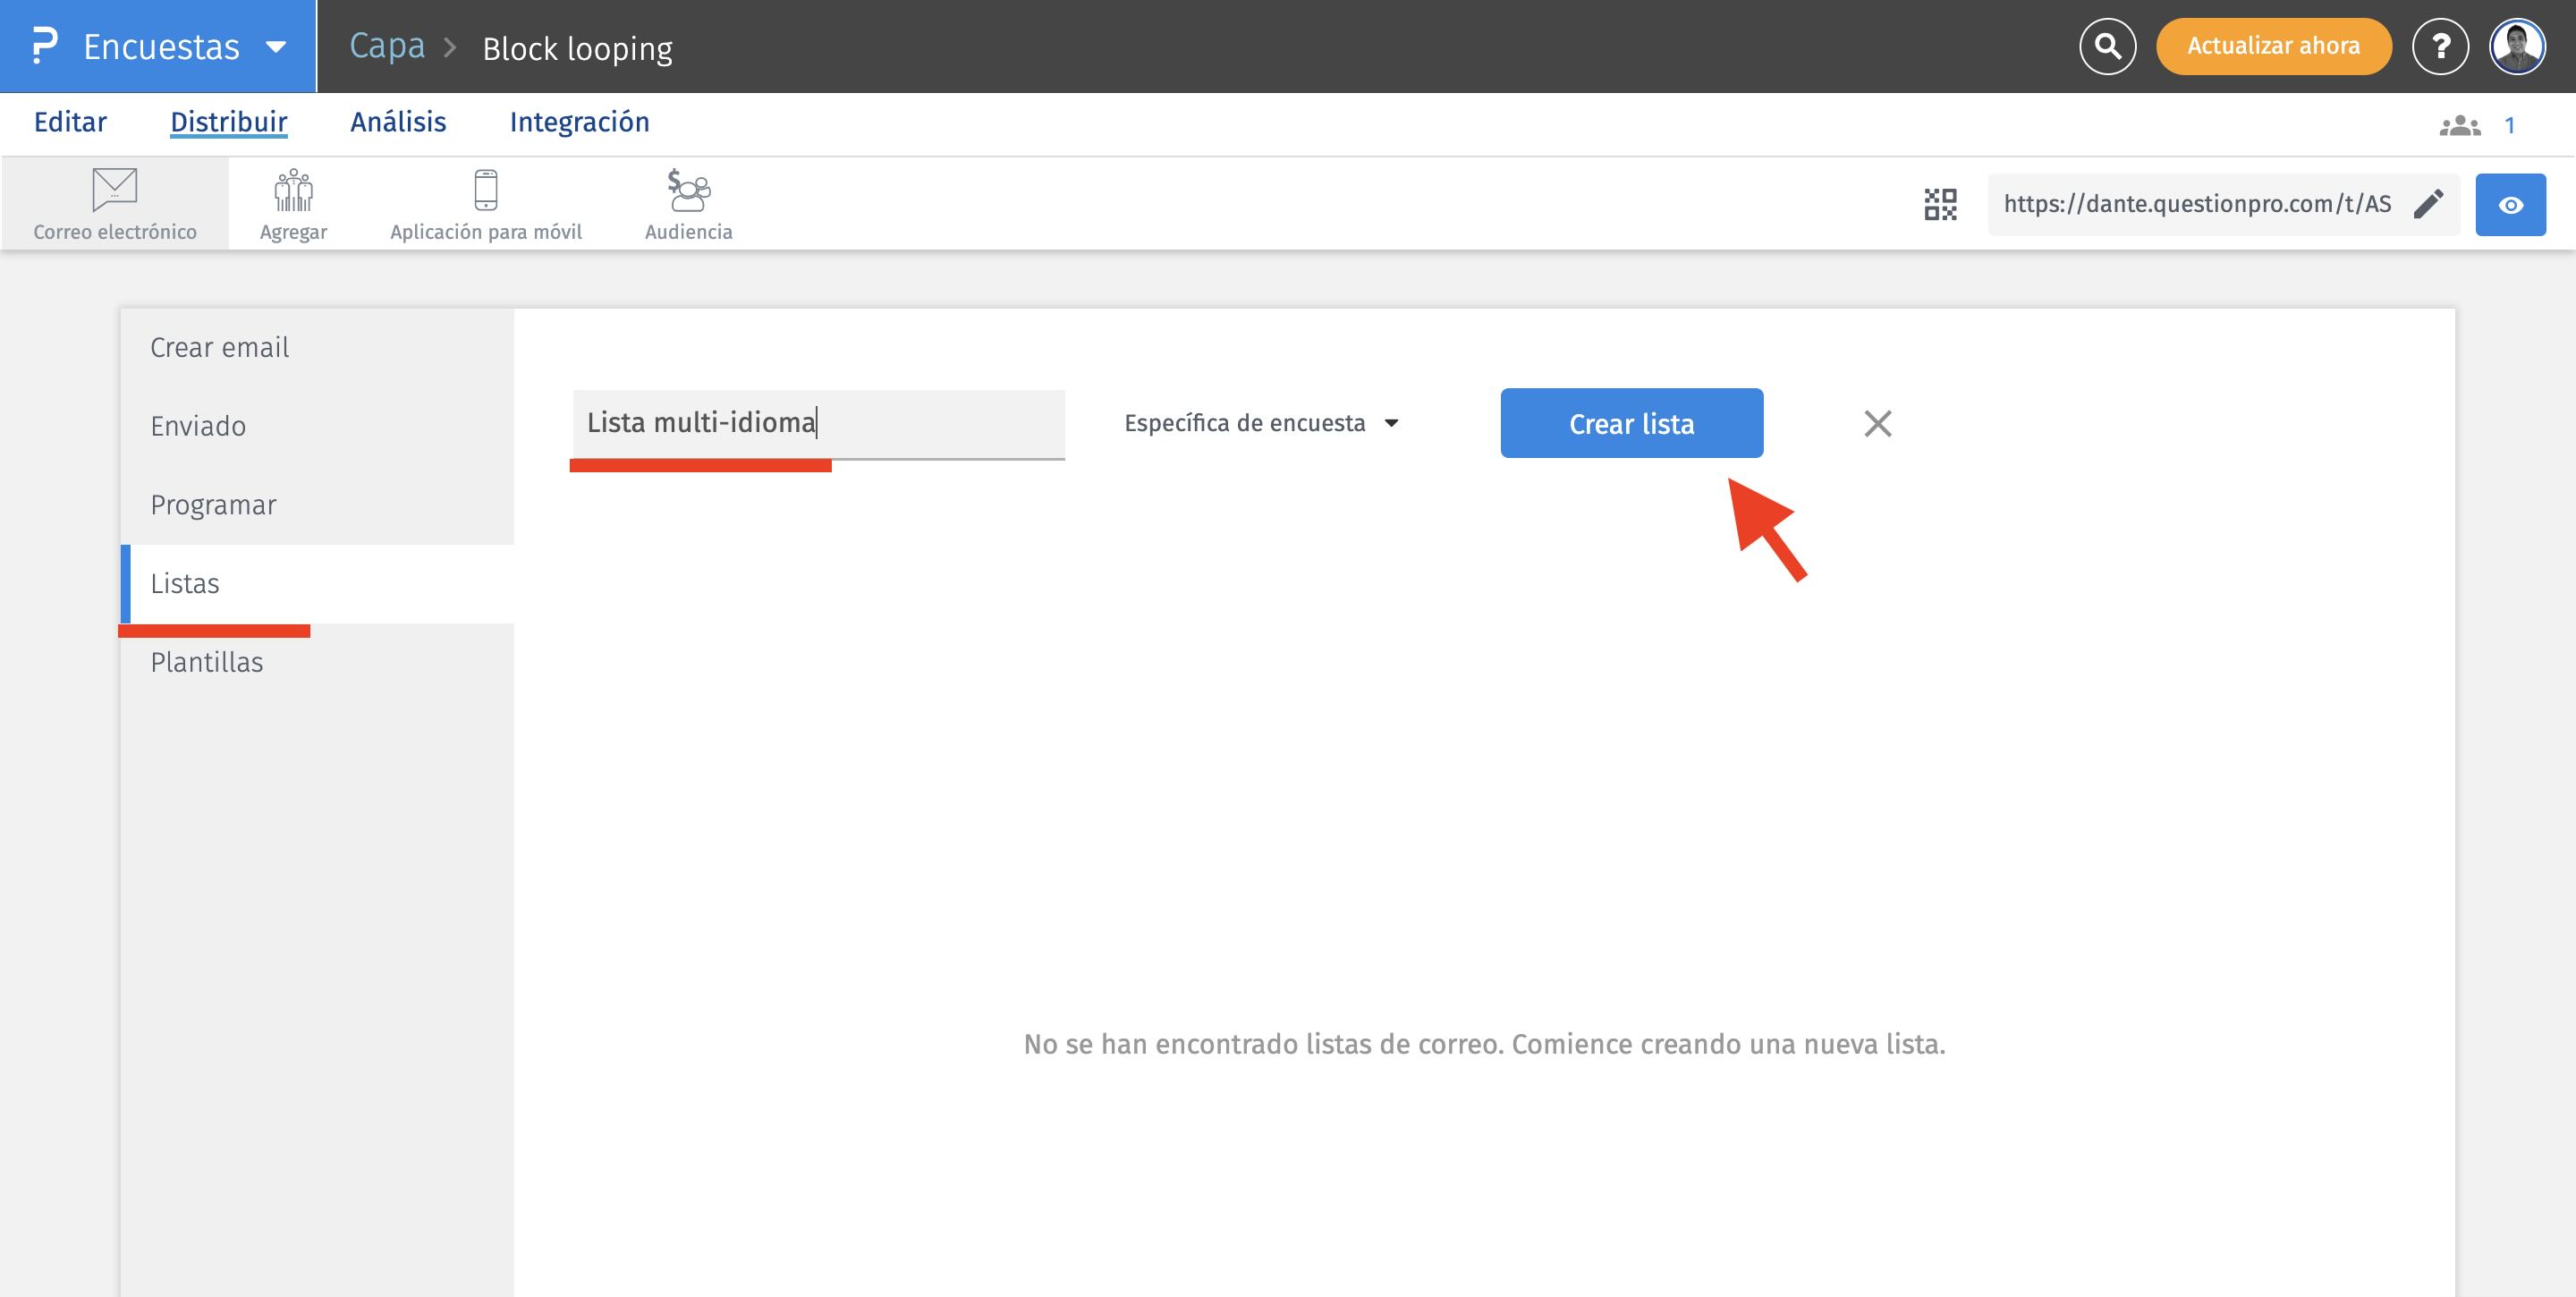Edit the survey URL with the pencil icon
The image size is (2576, 1297).
click(x=2428, y=204)
